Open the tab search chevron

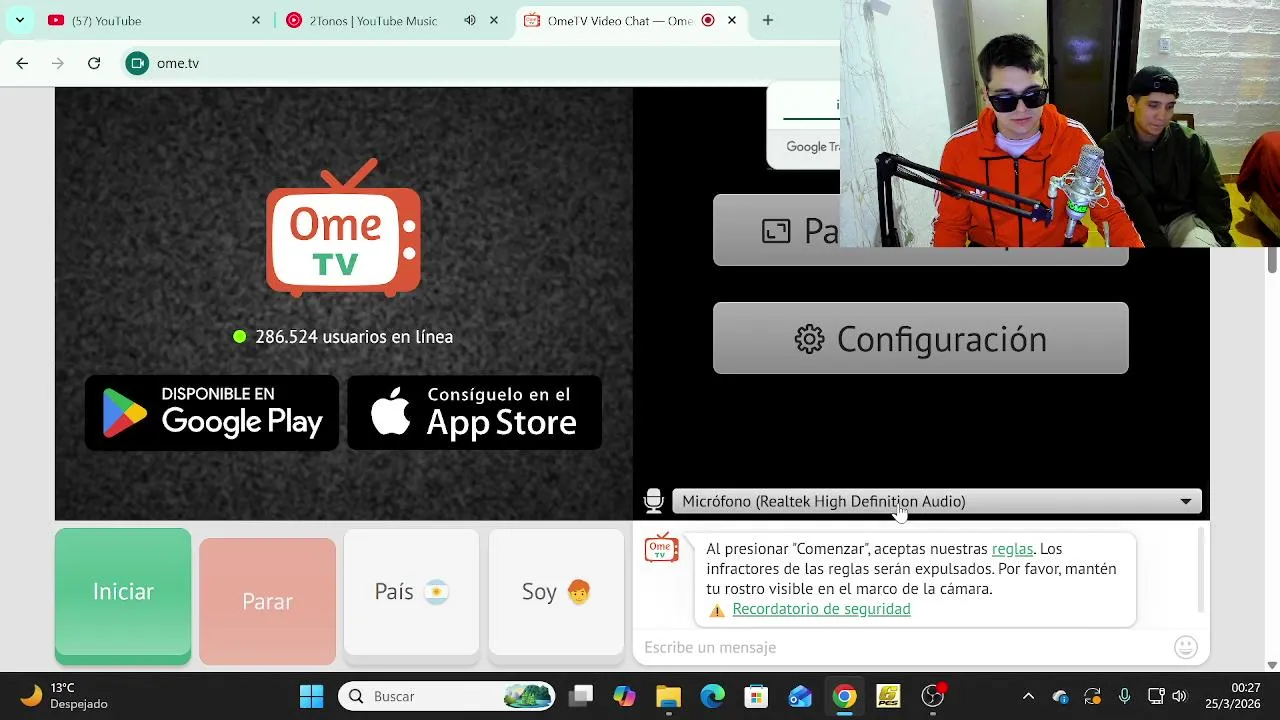(19, 20)
